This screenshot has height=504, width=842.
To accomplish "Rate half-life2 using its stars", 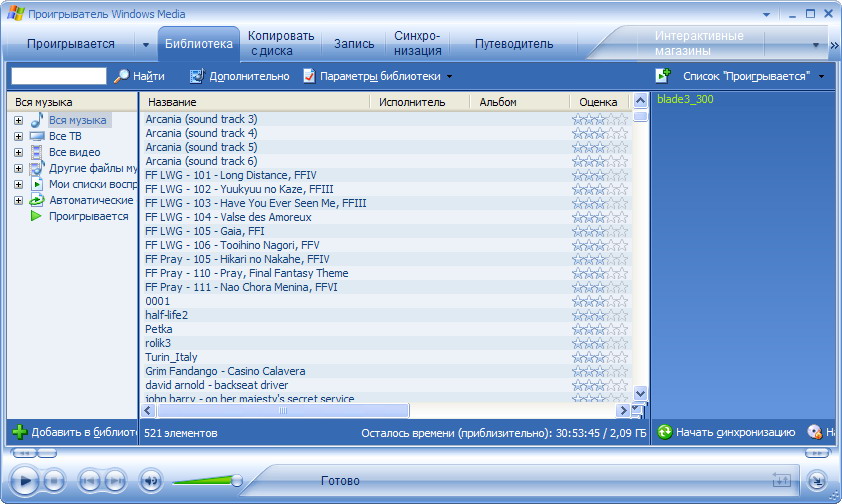I will click(x=600, y=315).
